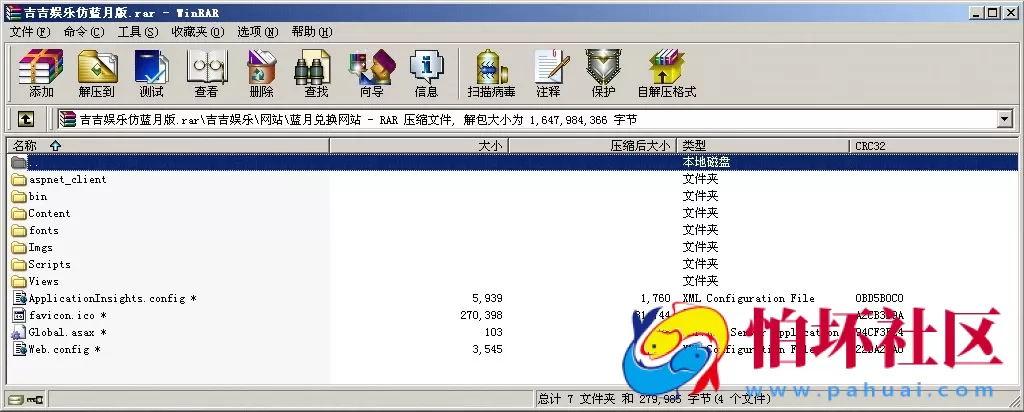Click the favicon.ico file icon
The image size is (1024, 412).
[19, 315]
